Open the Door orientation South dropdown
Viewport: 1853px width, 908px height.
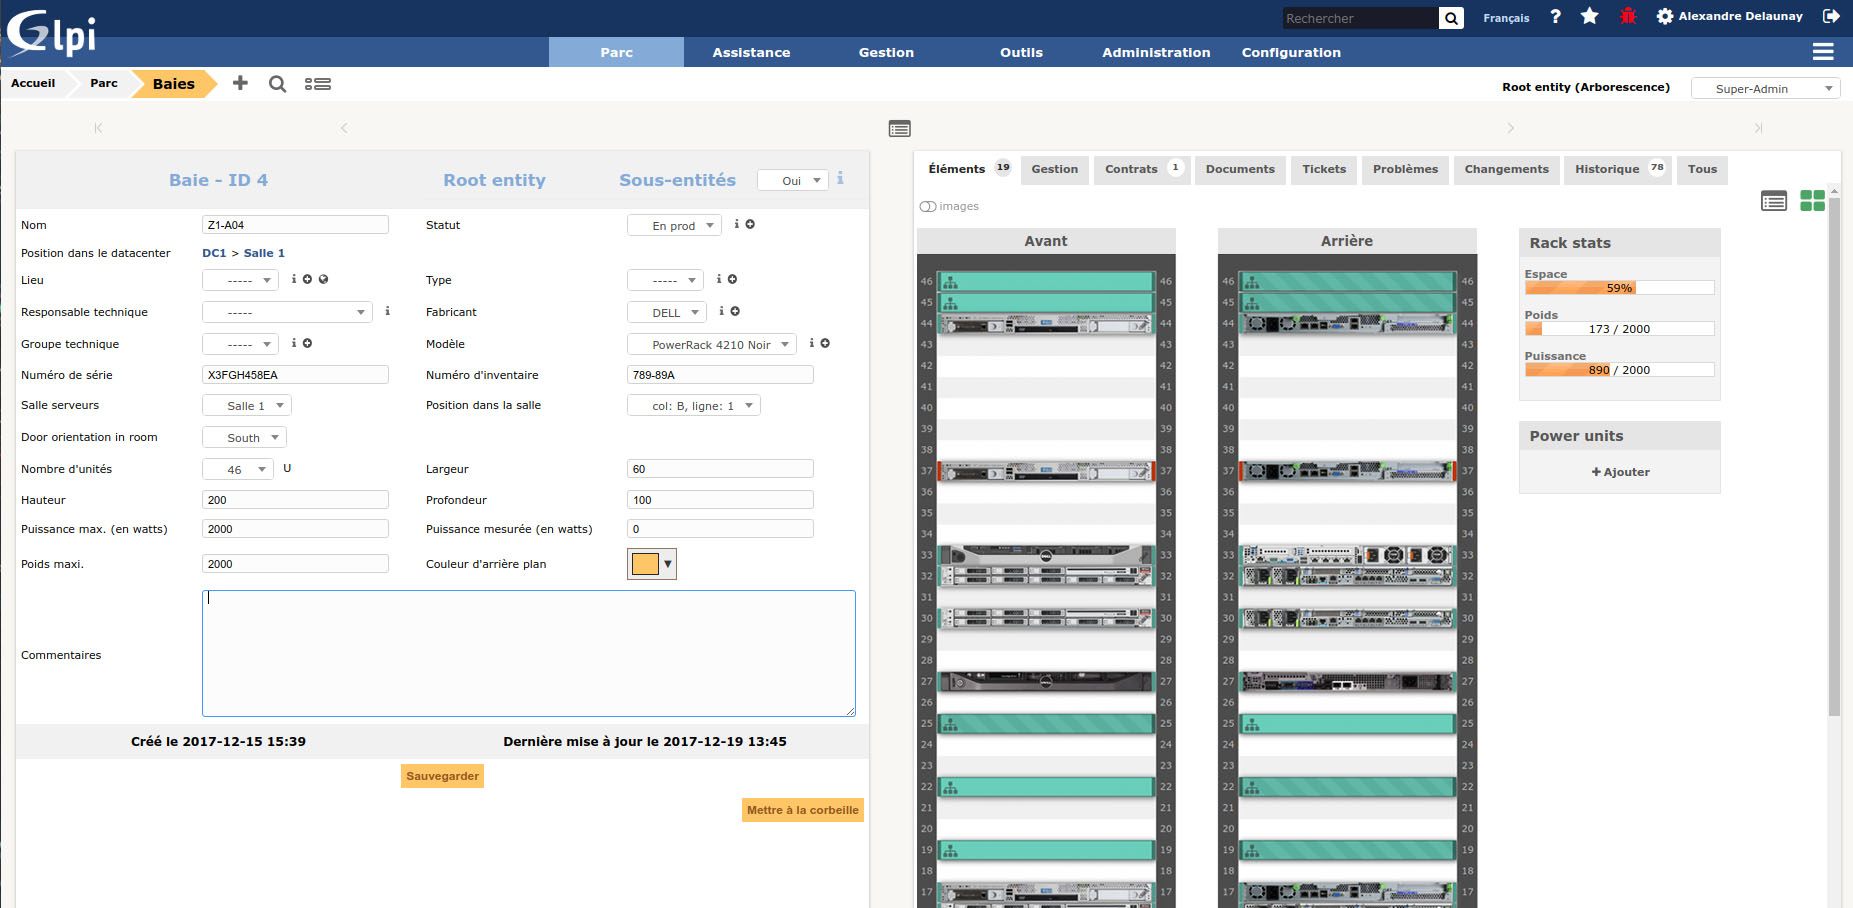coord(244,438)
